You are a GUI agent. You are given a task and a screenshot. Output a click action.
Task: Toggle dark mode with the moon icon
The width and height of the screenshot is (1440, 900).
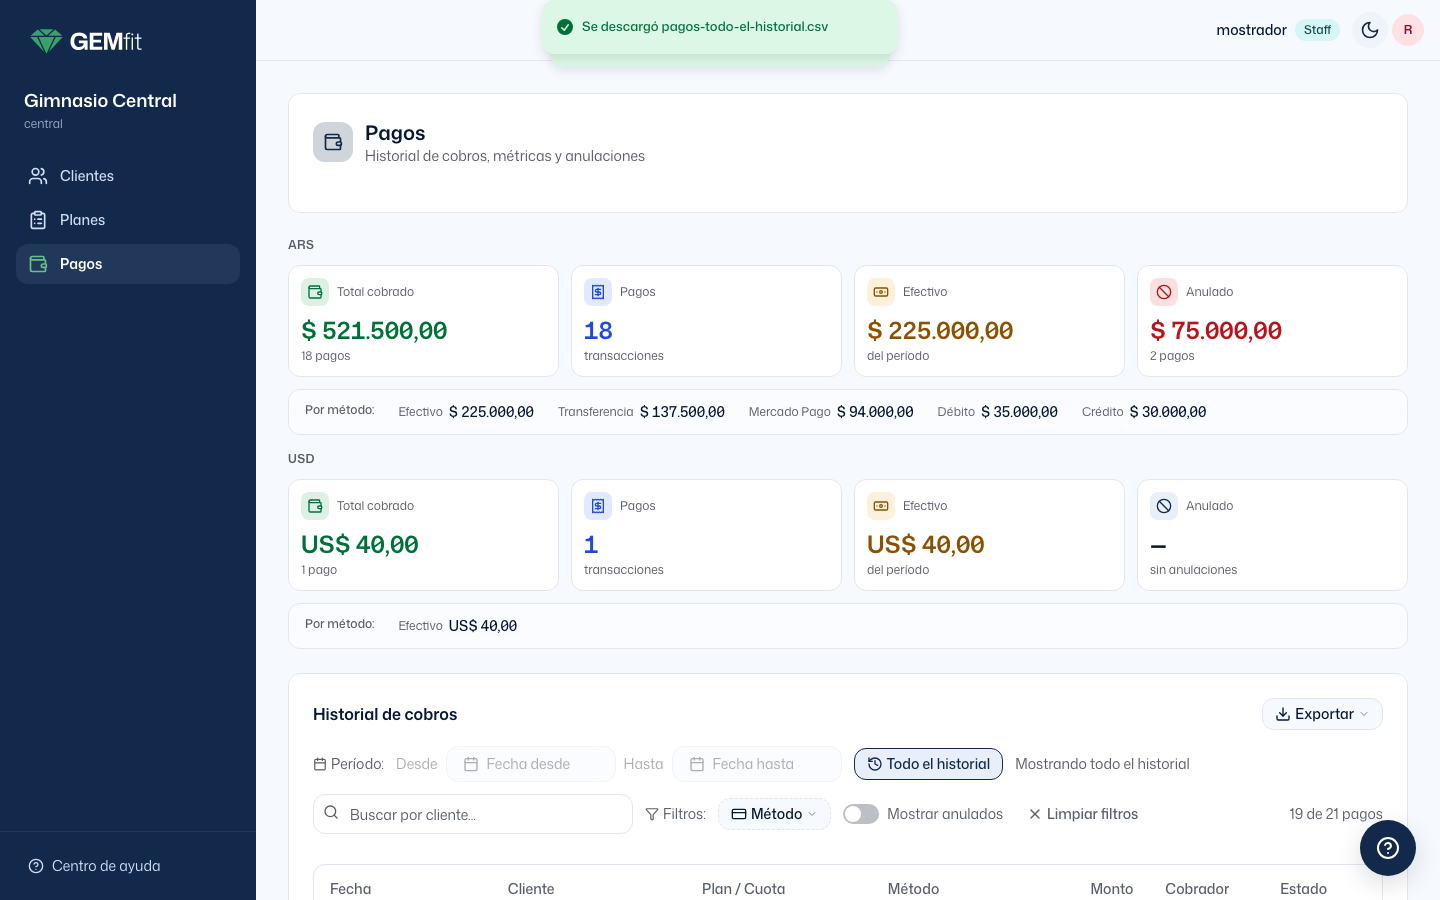point(1370,30)
